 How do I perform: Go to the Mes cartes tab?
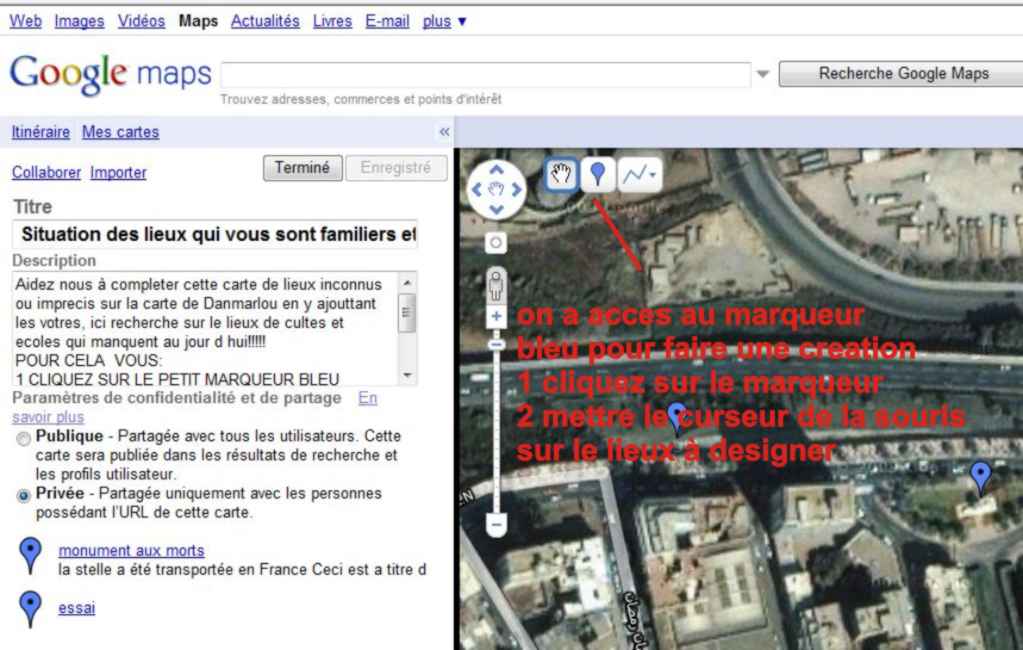(120, 132)
